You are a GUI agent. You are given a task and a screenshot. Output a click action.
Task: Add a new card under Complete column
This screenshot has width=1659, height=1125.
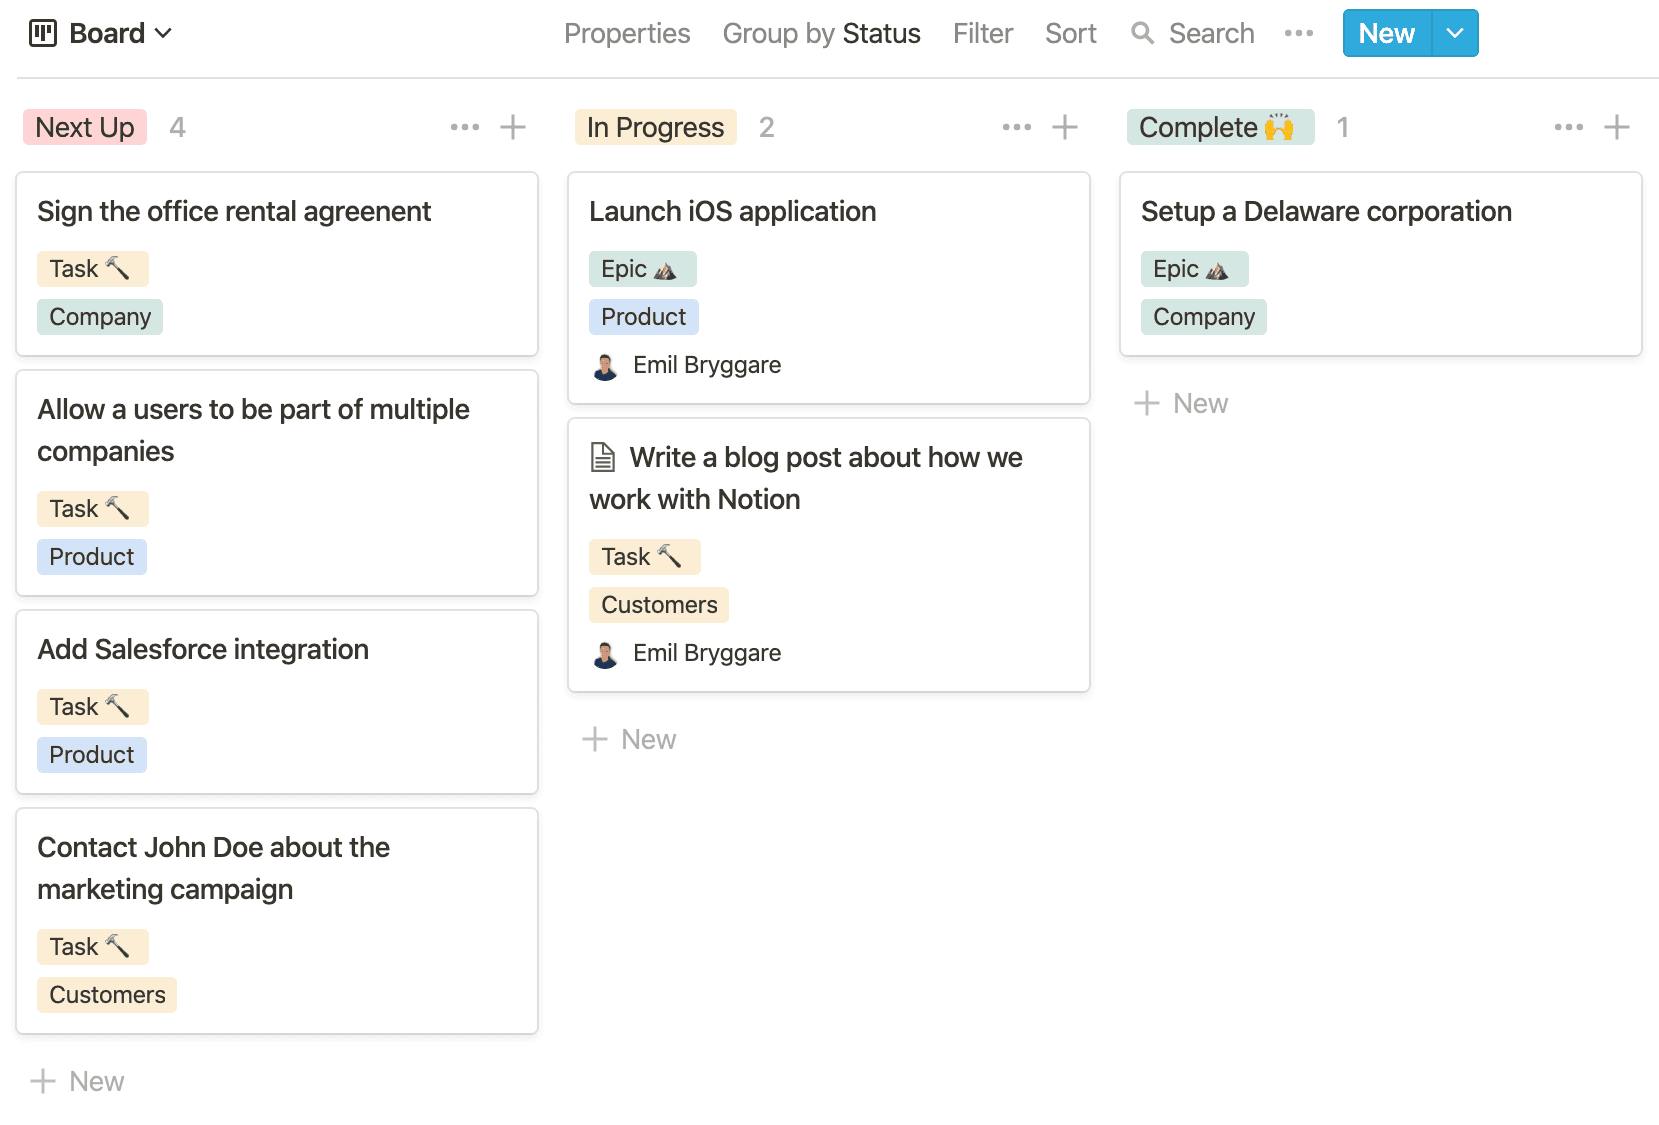click(x=1182, y=403)
